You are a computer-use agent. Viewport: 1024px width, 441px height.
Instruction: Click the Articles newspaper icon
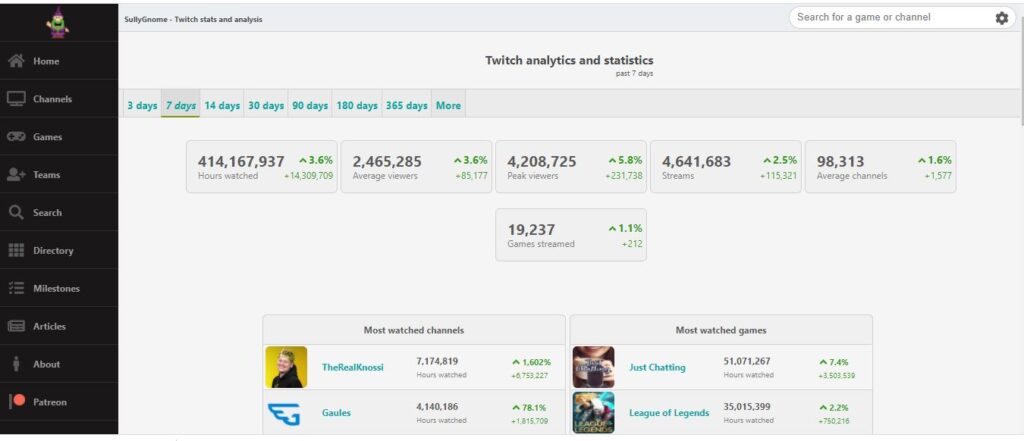pyautogui.click(x=16, y=326)
